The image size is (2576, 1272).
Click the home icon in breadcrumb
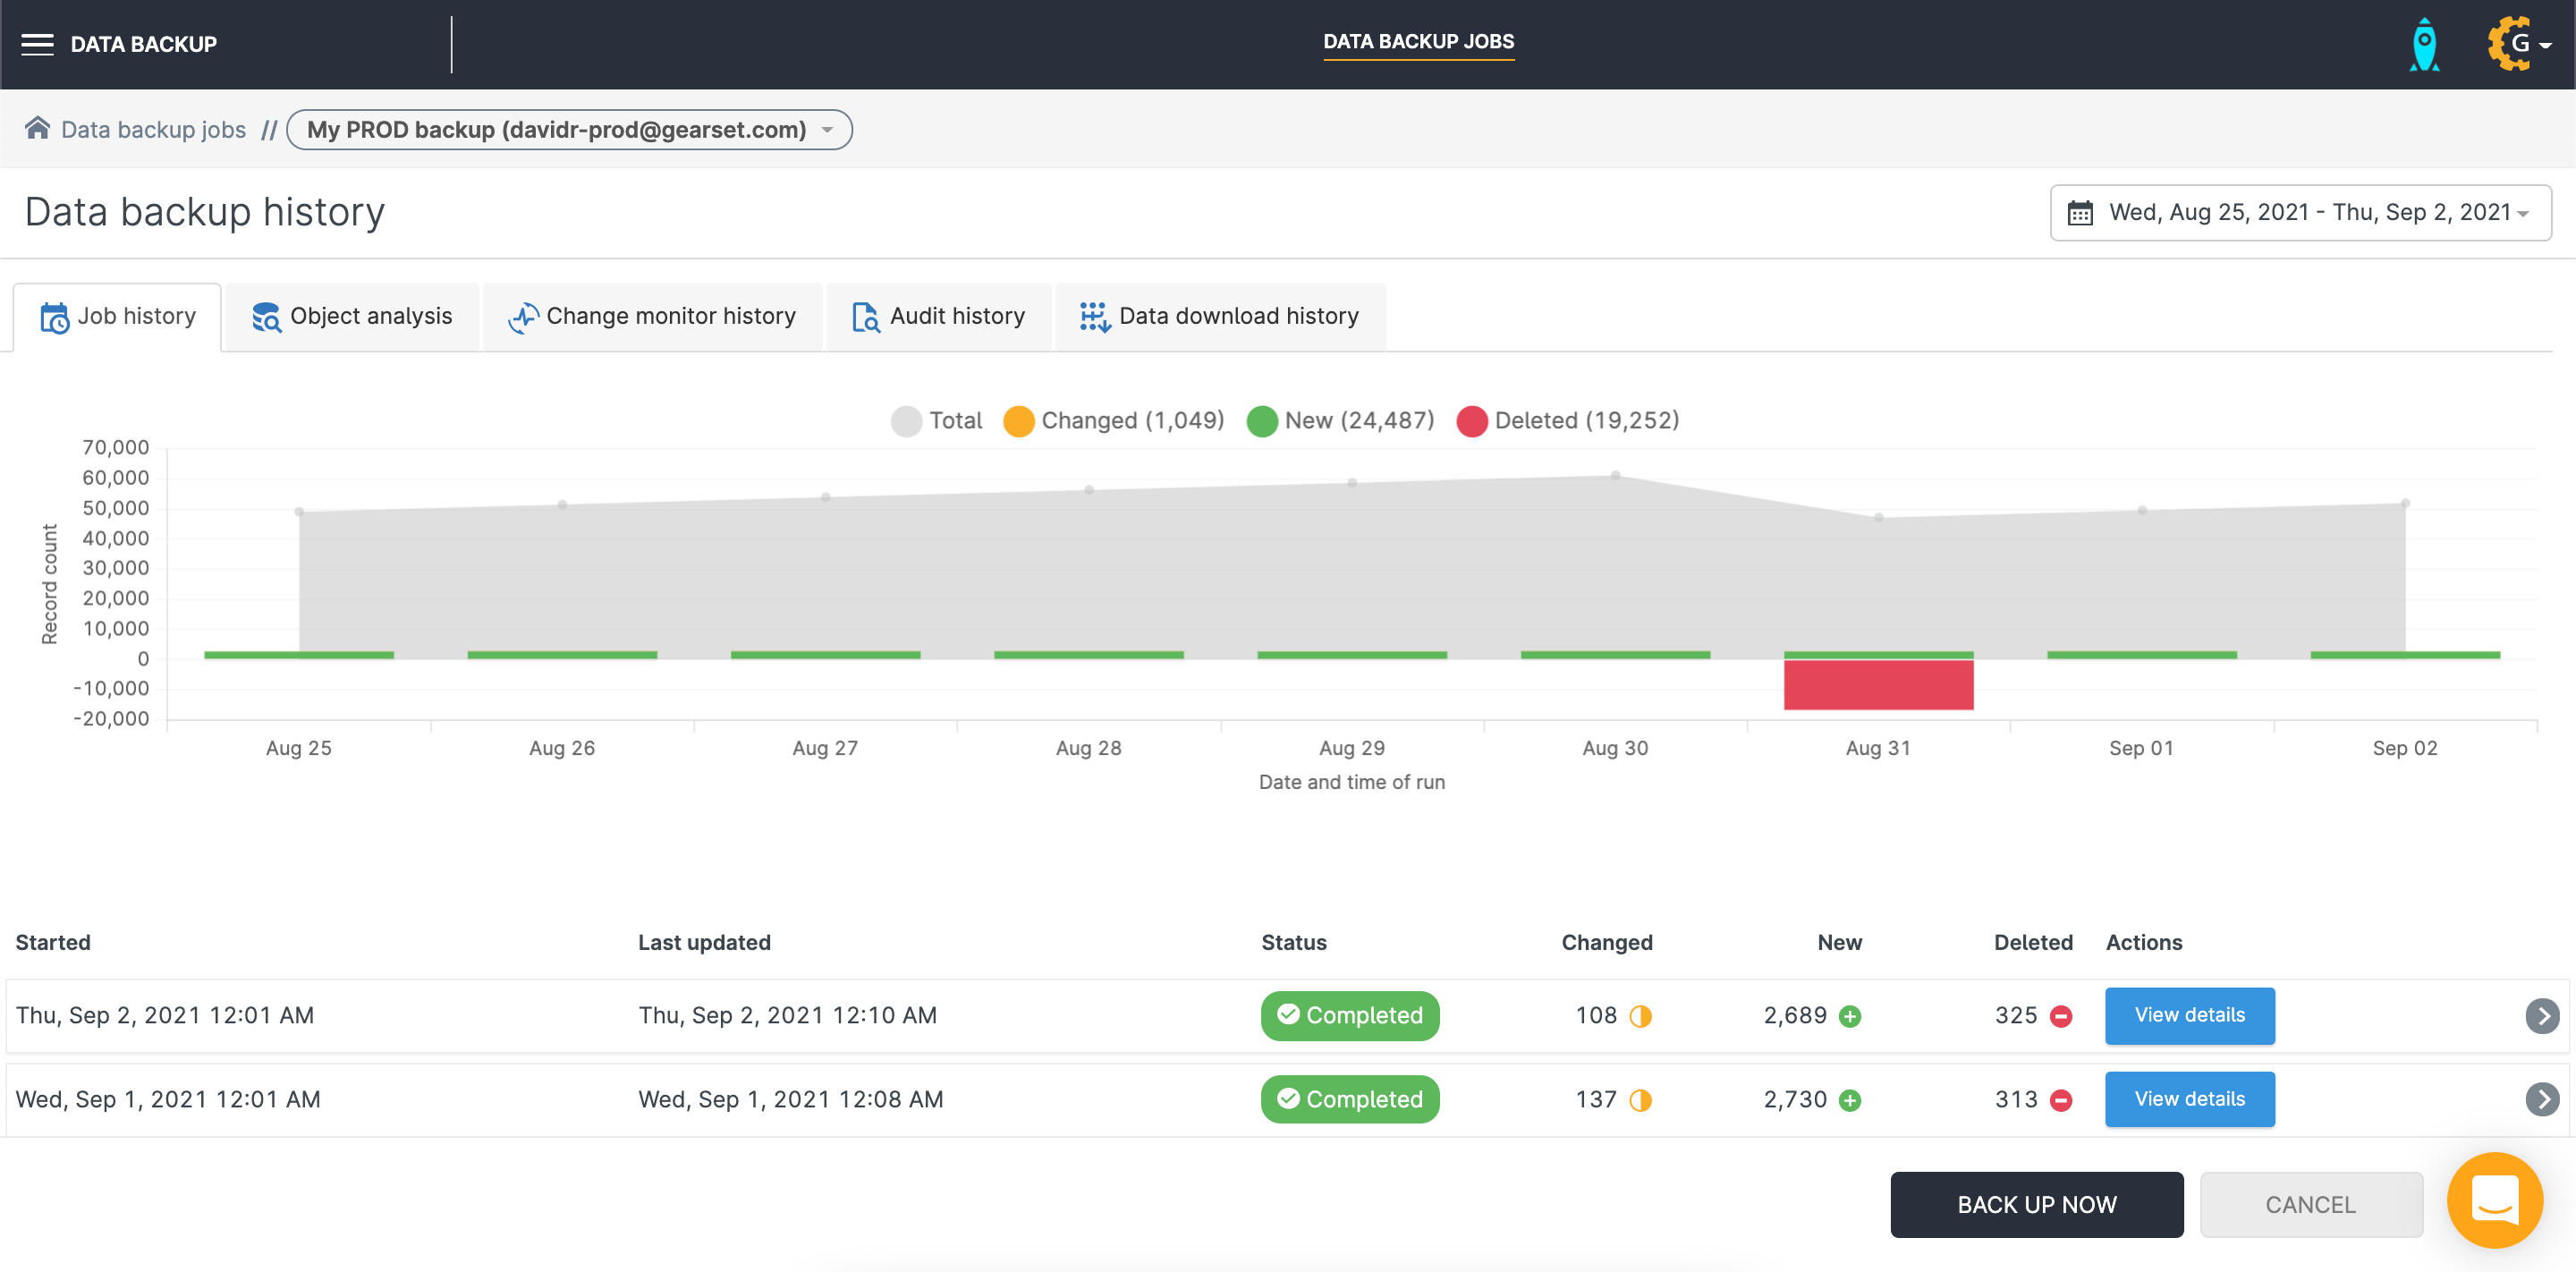pyautogui.click(x=37, y=128)
